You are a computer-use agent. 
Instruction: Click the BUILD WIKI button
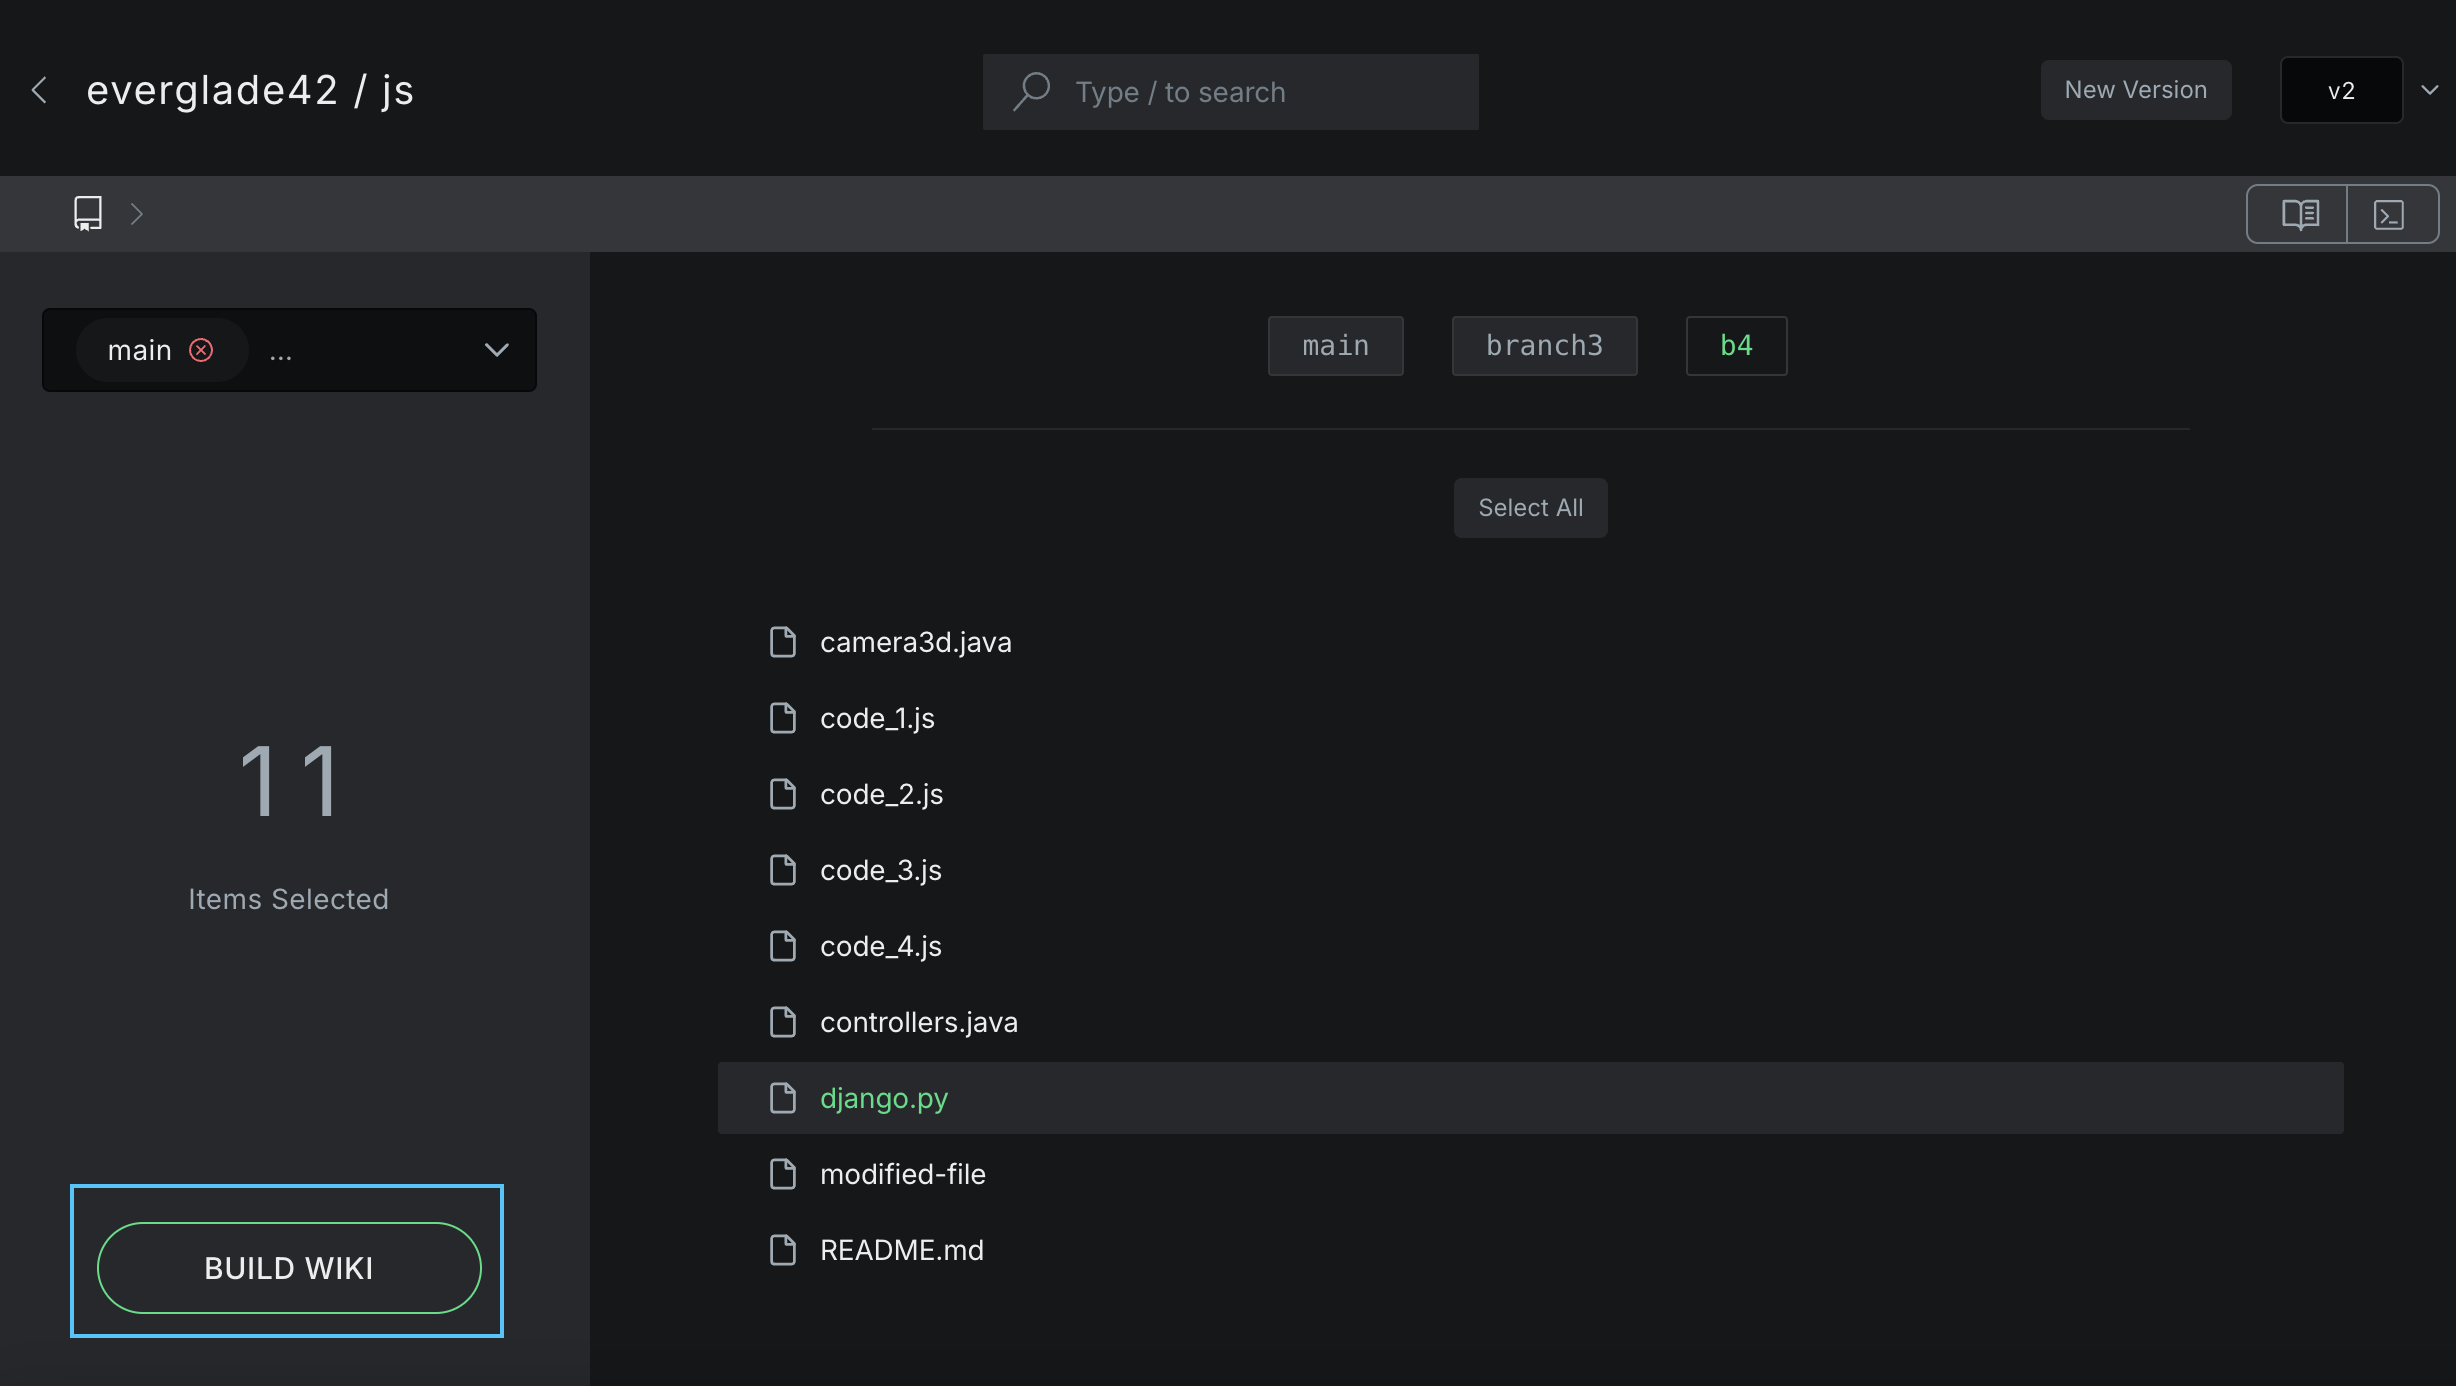tap(289, 1268)
